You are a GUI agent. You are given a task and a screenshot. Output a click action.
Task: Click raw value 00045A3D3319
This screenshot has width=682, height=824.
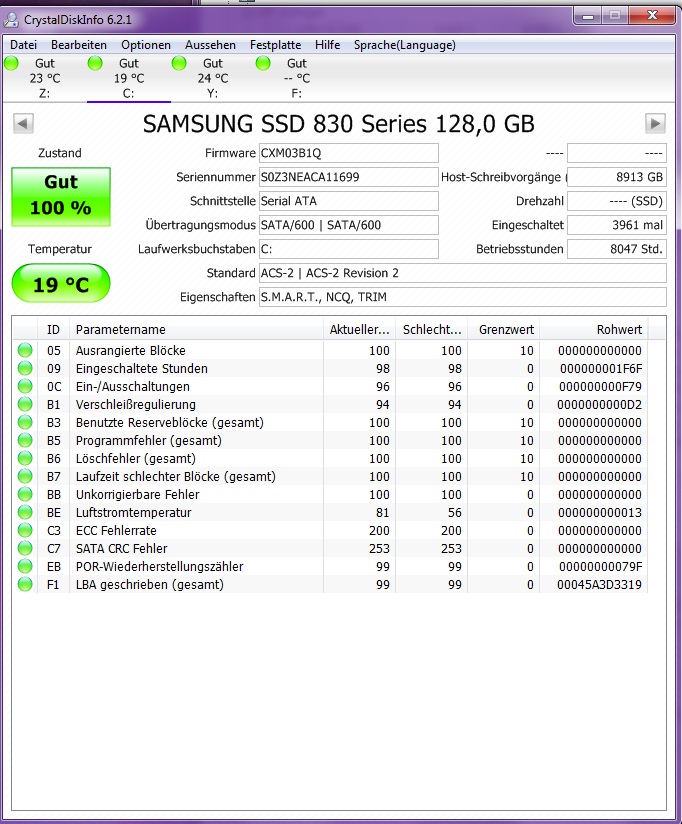pyautogui.click(x=600, y=584)
